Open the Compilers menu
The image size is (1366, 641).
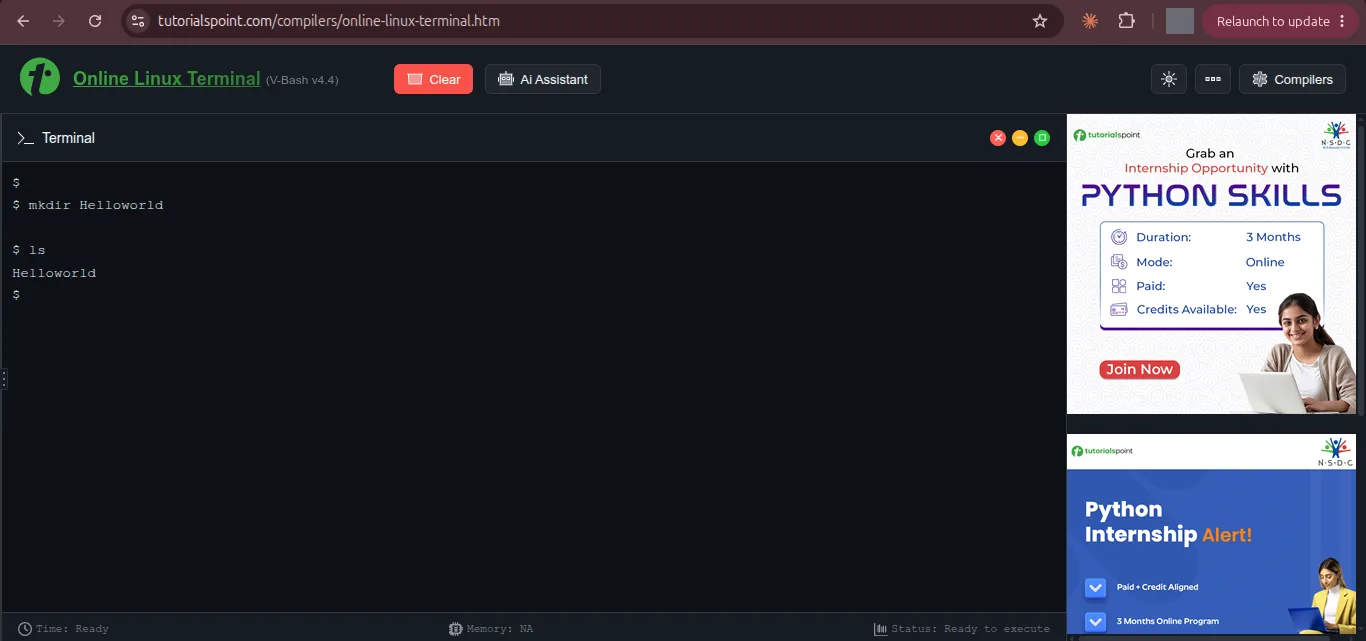pos(1292,79)
